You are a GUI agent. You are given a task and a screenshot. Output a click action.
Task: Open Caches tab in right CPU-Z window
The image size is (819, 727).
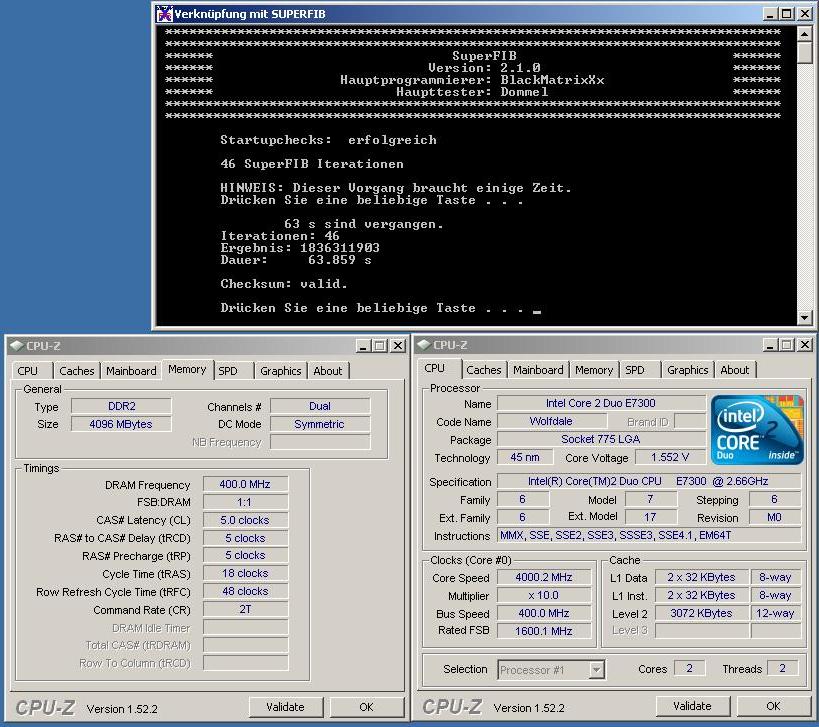484,370
